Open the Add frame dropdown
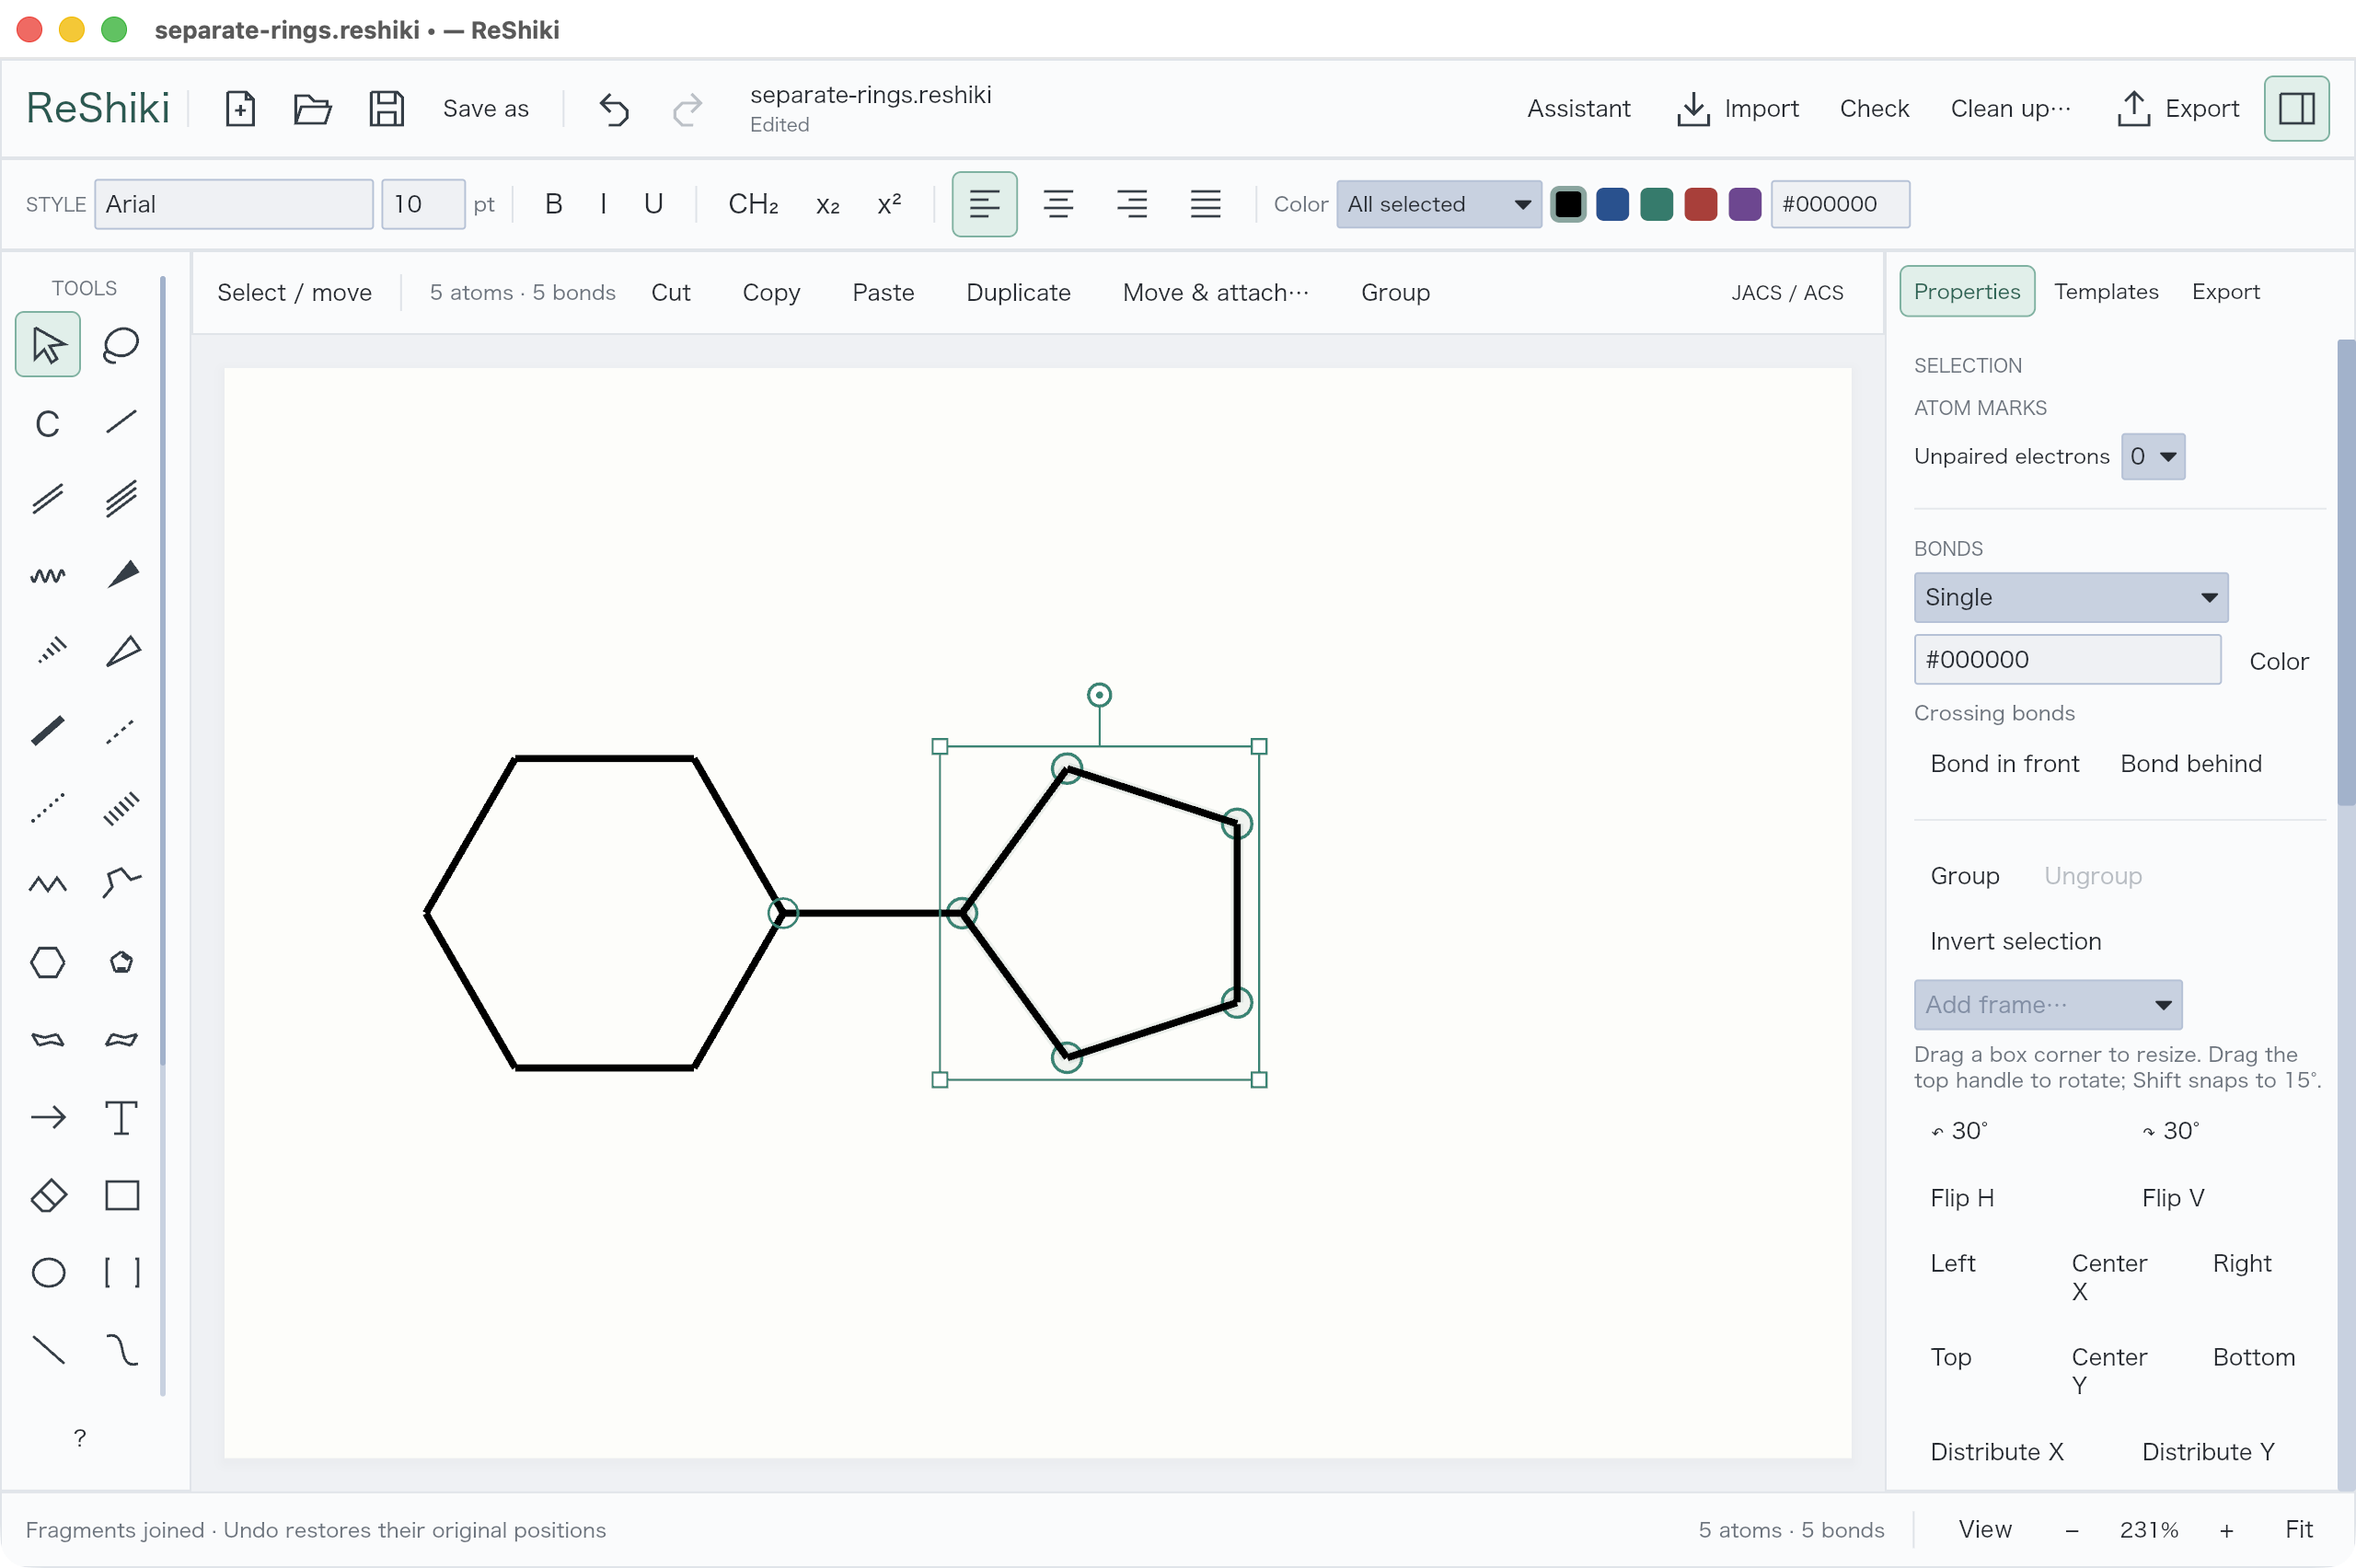Screen dimensions: 2356x1568 coord(2047,1004)
